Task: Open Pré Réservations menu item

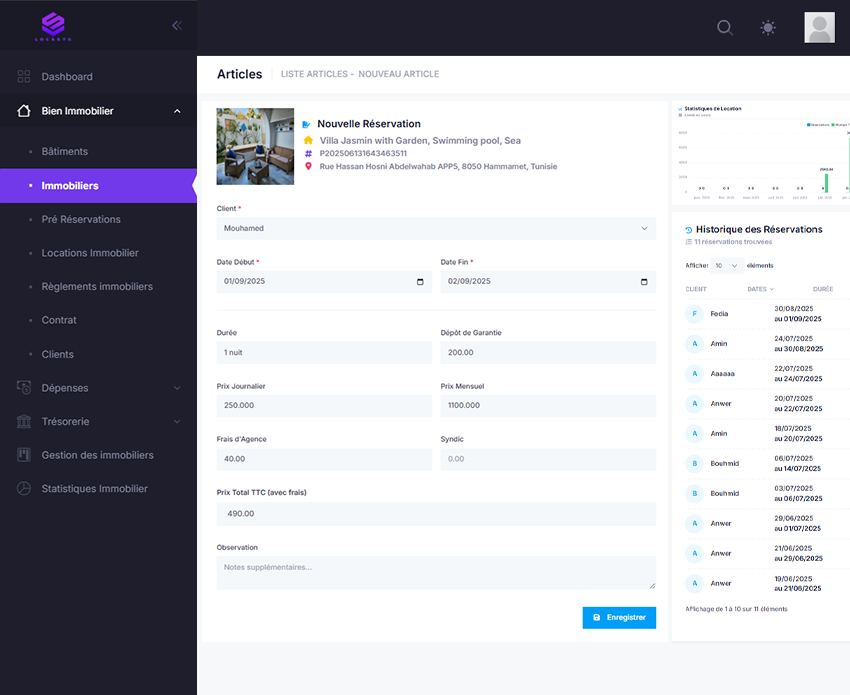Action: [x=81, y=220]
